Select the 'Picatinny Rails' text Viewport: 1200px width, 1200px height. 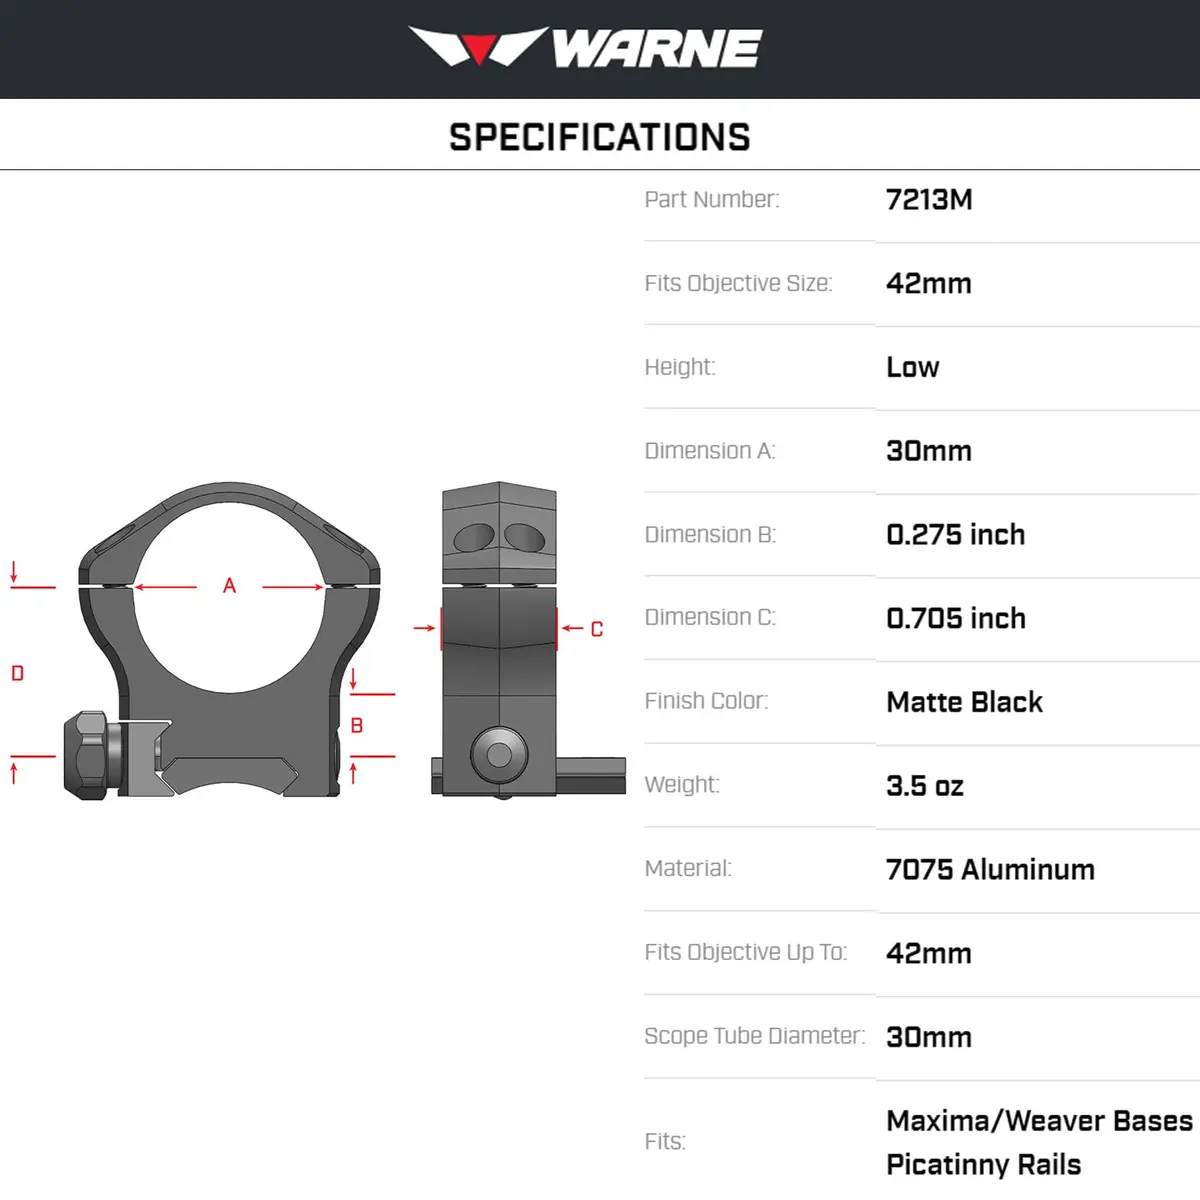pyautogui.click(x=984, y=1165)
